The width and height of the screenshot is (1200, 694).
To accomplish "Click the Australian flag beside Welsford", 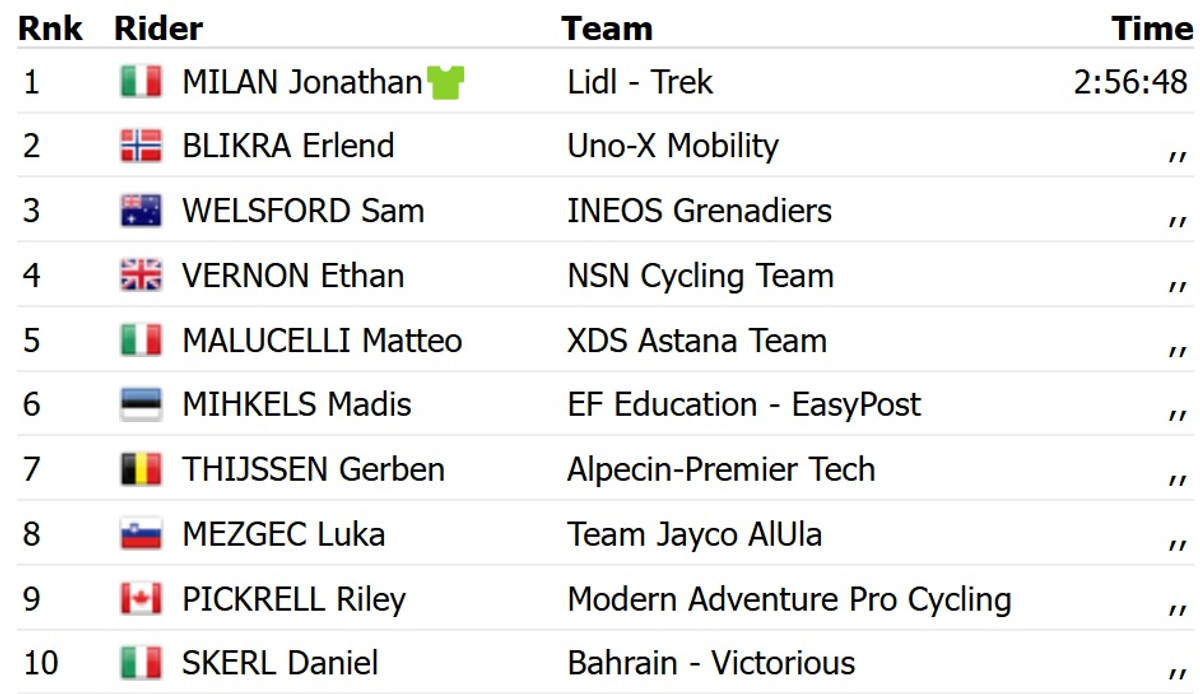I will 141,211.
